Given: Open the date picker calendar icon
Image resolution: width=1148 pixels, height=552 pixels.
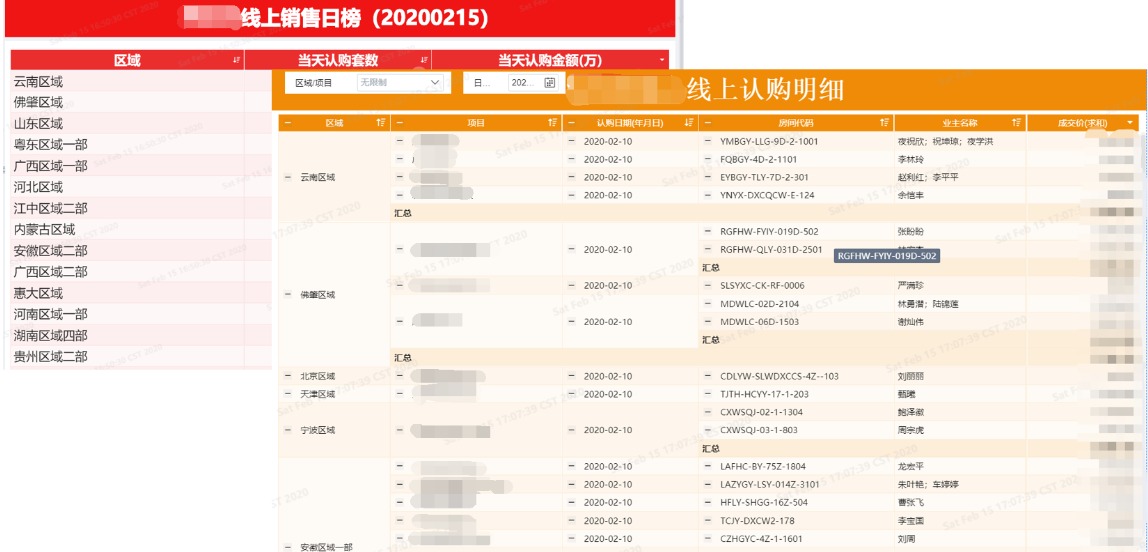Looking at the screenshot, I should (x=550, y=83).
